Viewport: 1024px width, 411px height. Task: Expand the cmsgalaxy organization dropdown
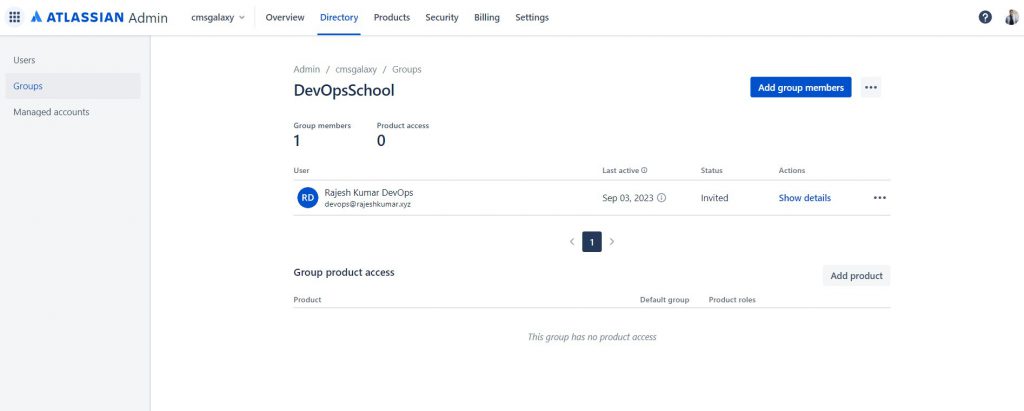[x=217, y=17]
